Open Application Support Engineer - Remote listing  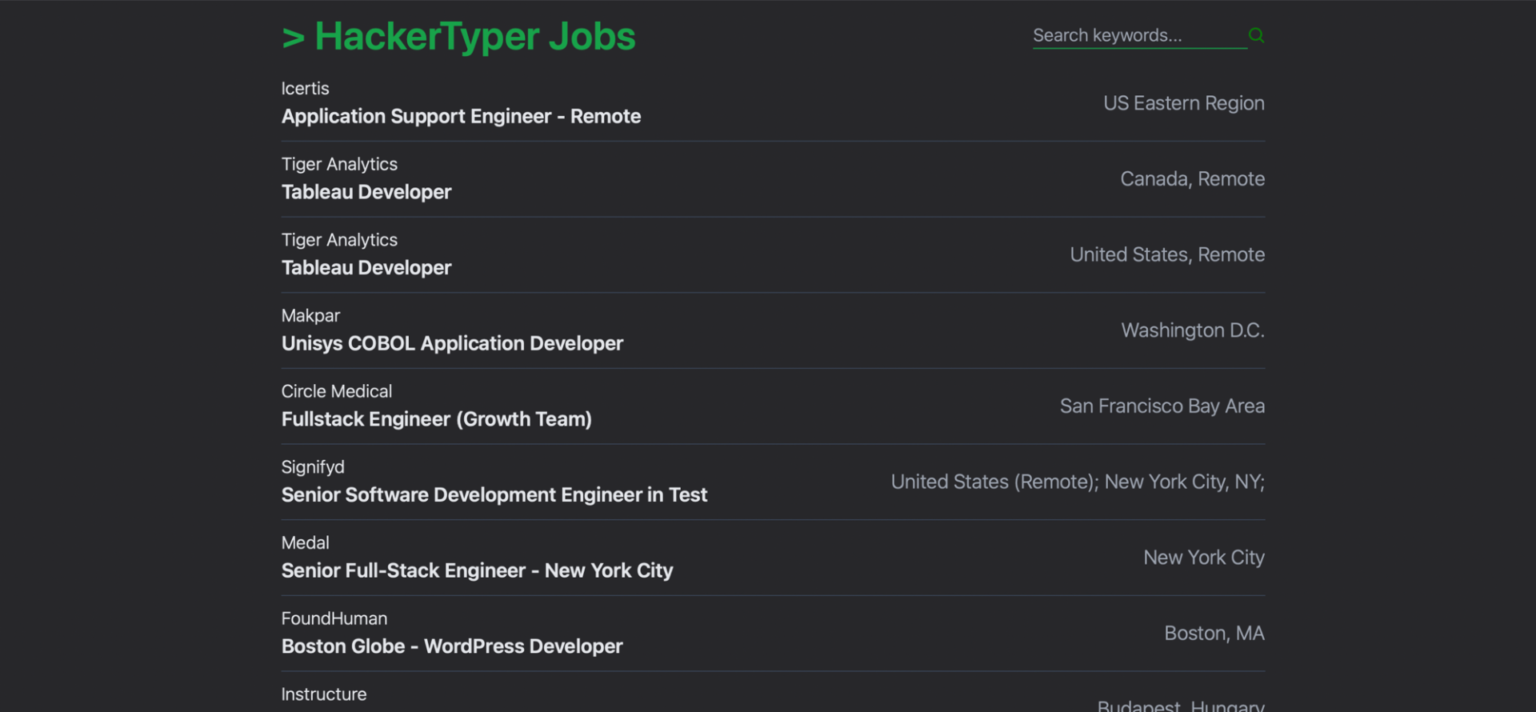pyautogui.click(x=461, y=117)
